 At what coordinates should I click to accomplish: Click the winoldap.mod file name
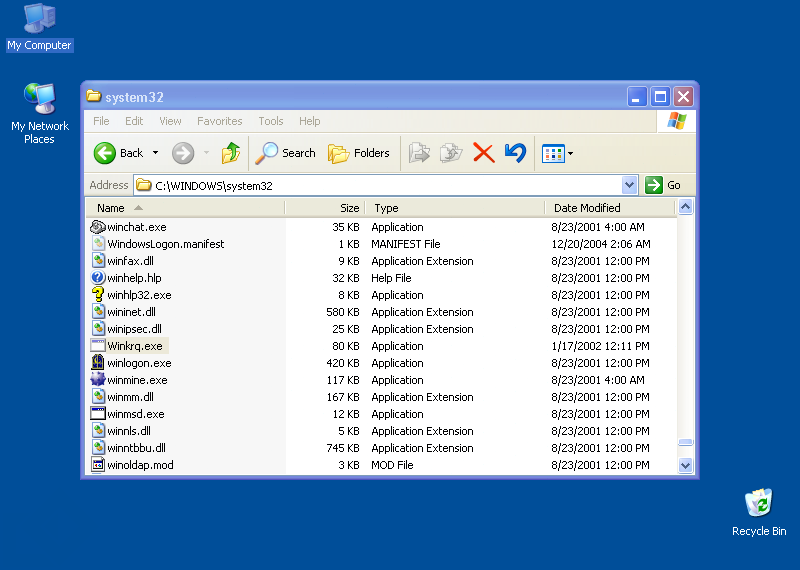[140, 465]
